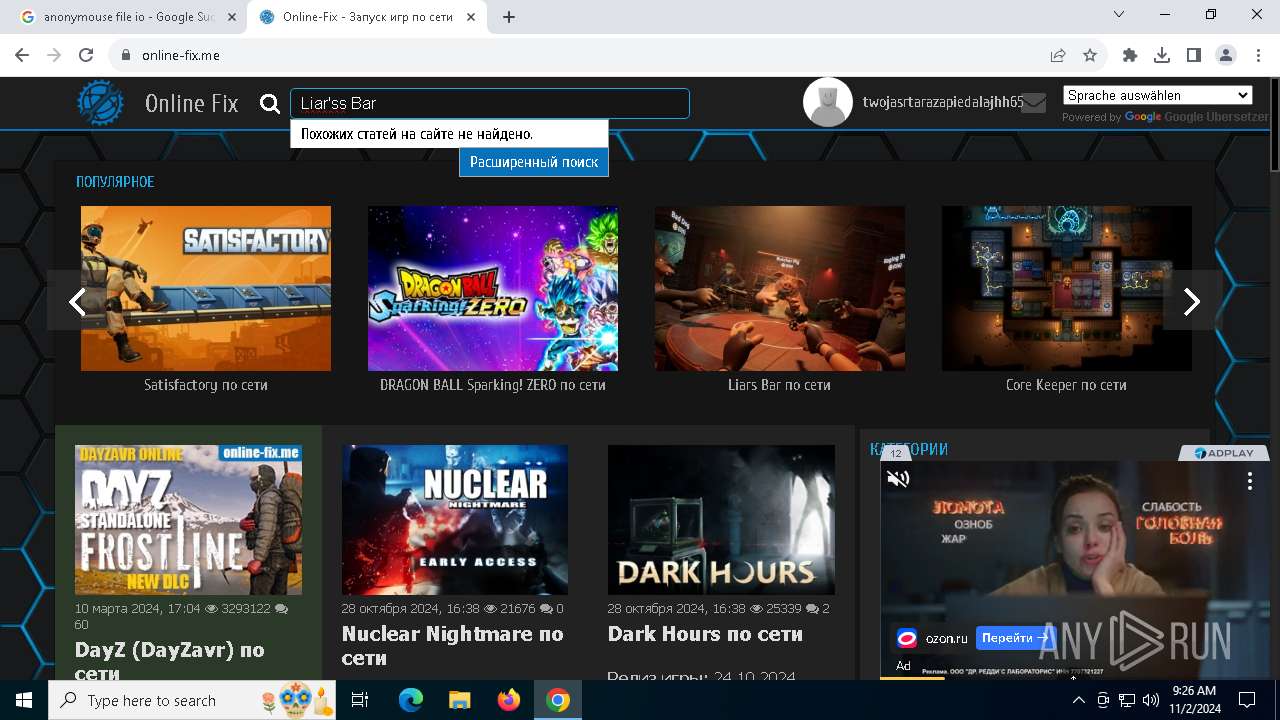This screenshot has height=720, width=1280.
Task: Click the Windows taskbar search box
Action: [x=192, y=700]
